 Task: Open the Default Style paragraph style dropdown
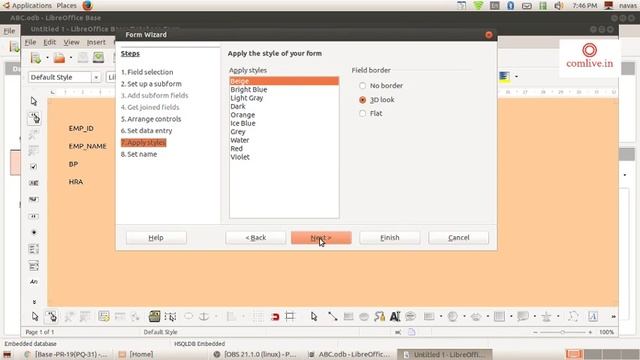pyautogui.click(x=96, y=77)
